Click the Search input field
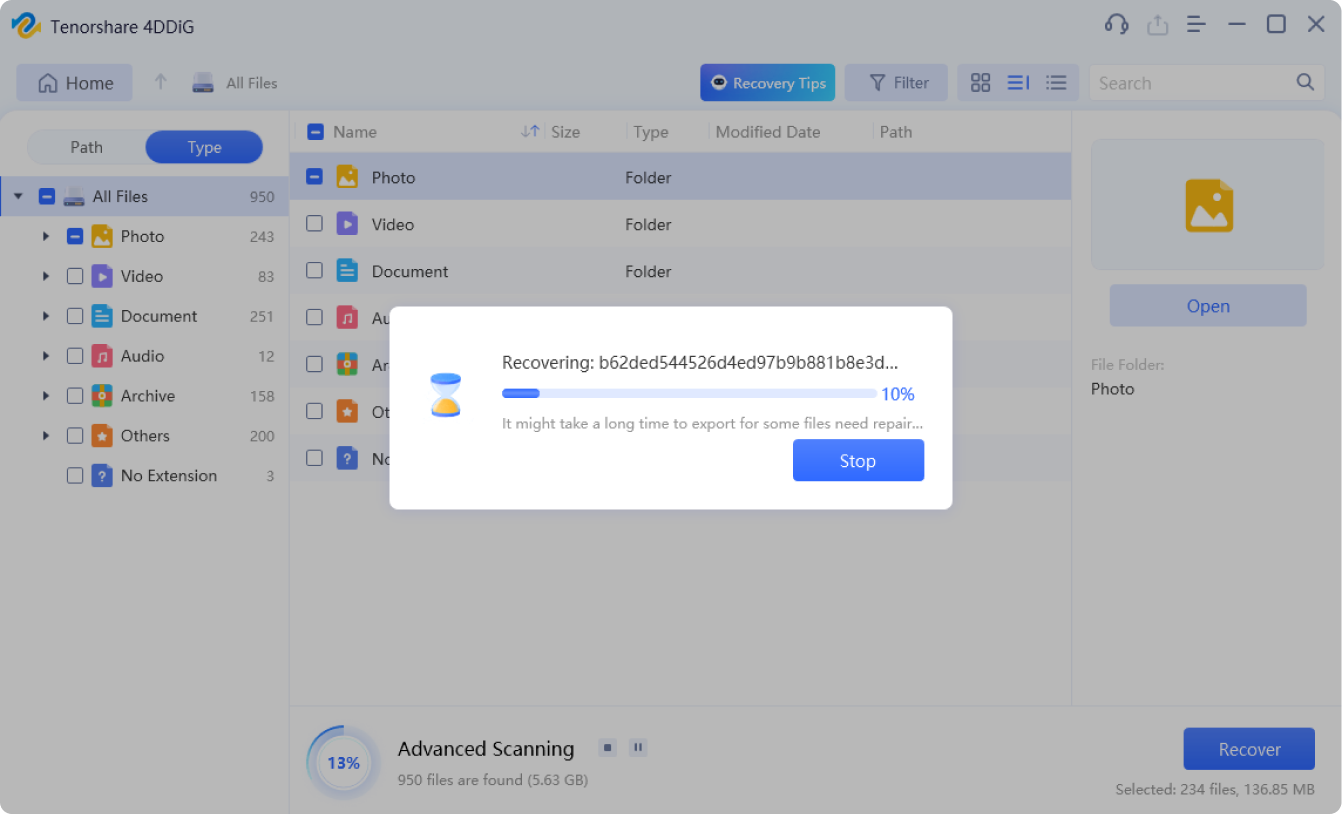 [x=1193, y=83]
